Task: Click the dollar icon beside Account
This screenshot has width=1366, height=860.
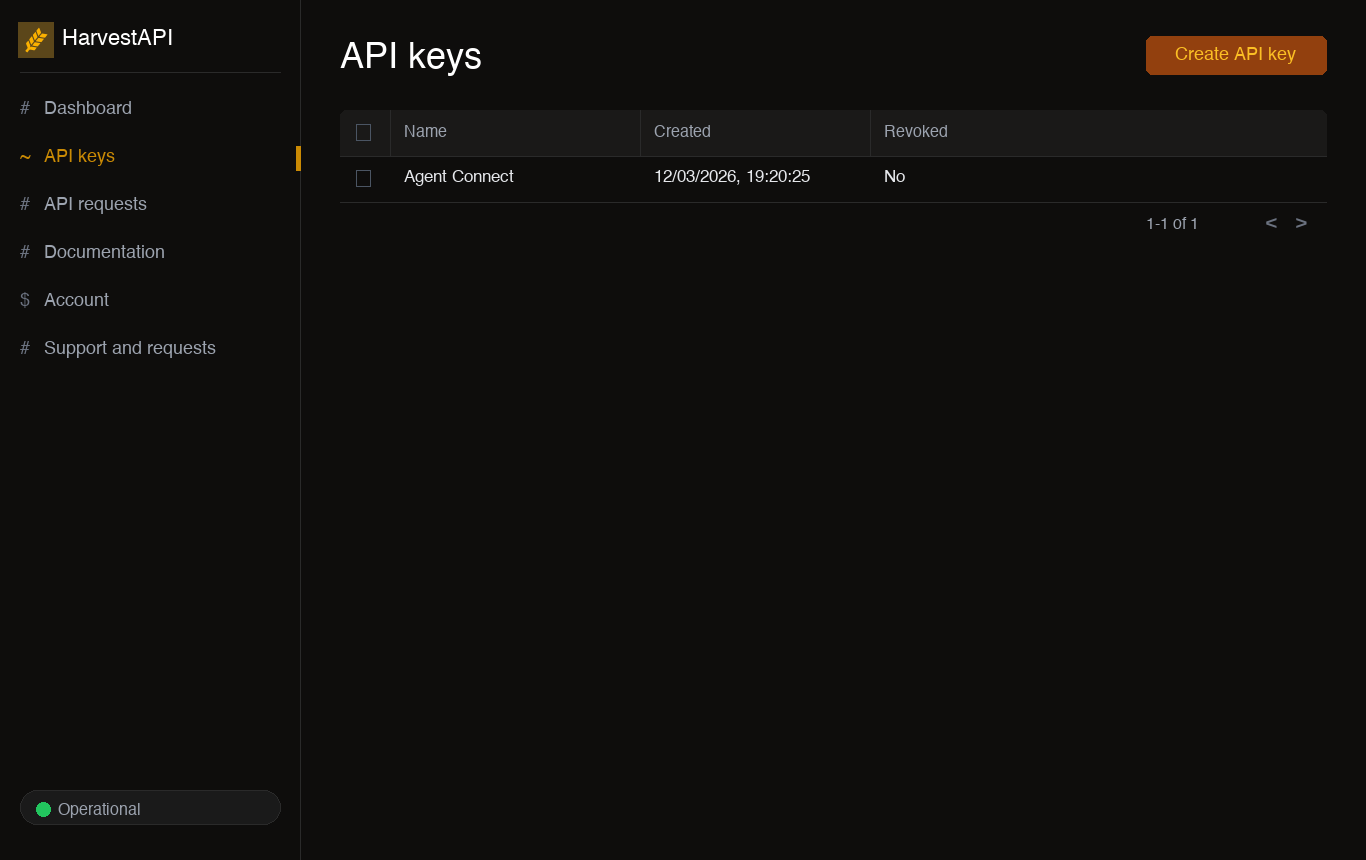Action: pyautogui.click(x=25, y=300)
